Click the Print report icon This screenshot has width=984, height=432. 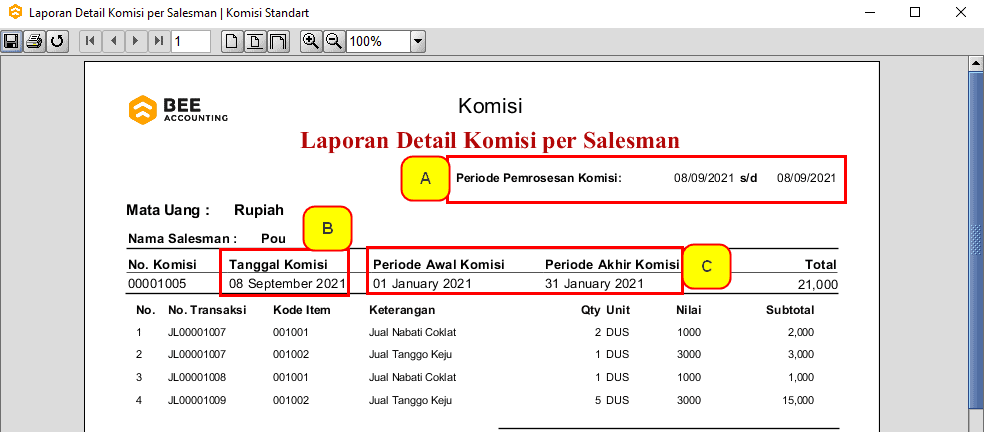[x=34, y=41]
